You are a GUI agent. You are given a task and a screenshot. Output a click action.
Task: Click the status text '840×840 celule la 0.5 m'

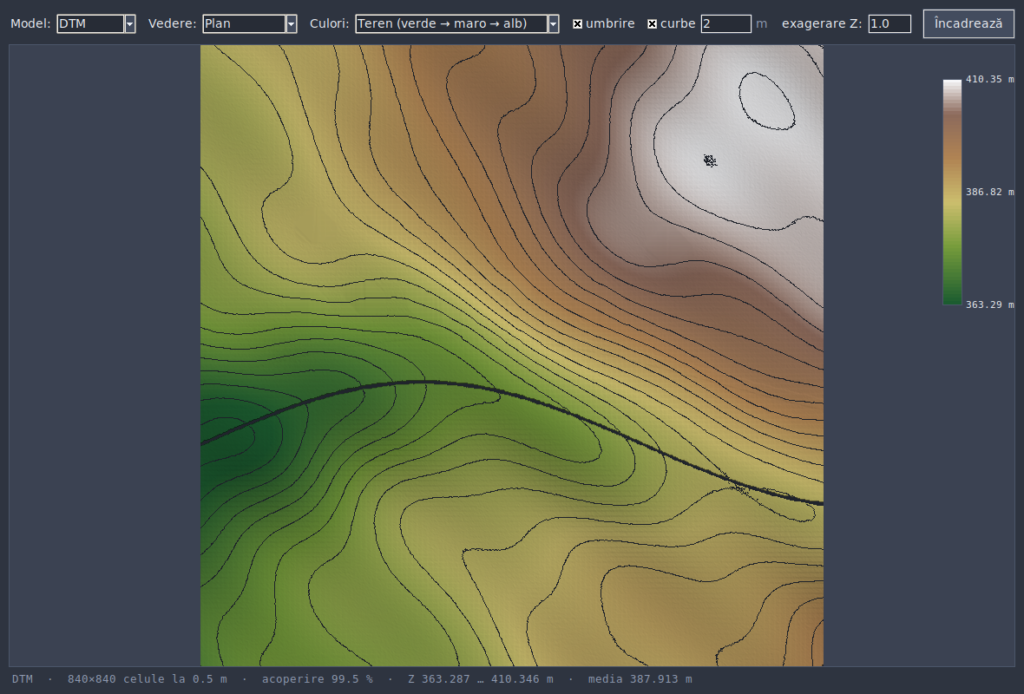147,679
